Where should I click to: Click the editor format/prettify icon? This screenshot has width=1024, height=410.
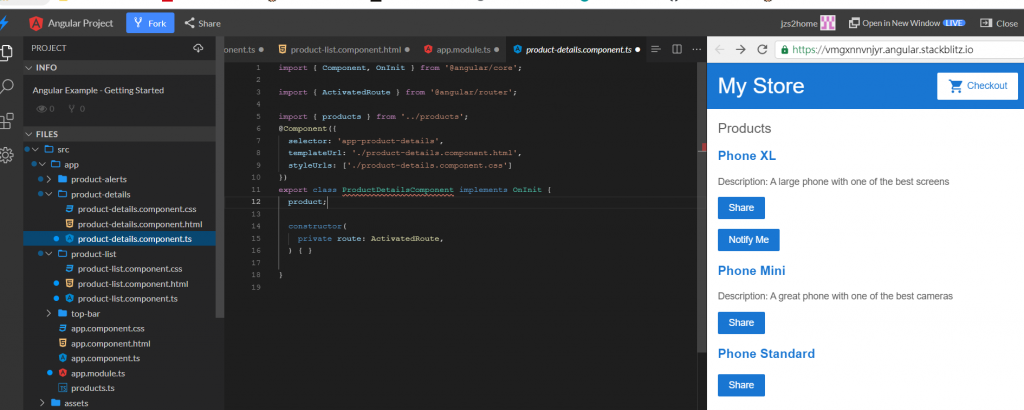pyautogui.click(x=656, y=49)
